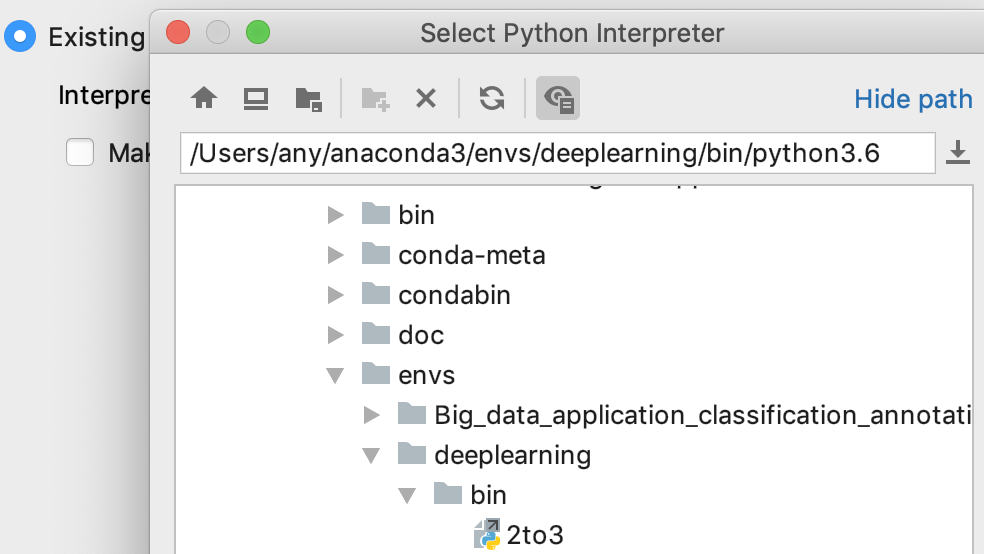
Task: Collapse the envs folder
Action: pyautogui.click(x=337, y=375)
